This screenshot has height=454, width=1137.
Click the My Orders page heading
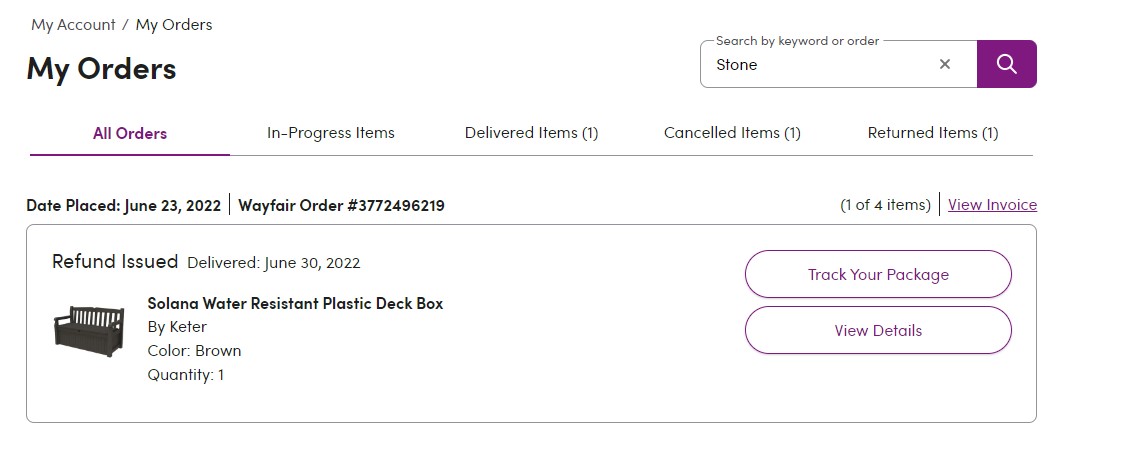click(x=102, y=69)
